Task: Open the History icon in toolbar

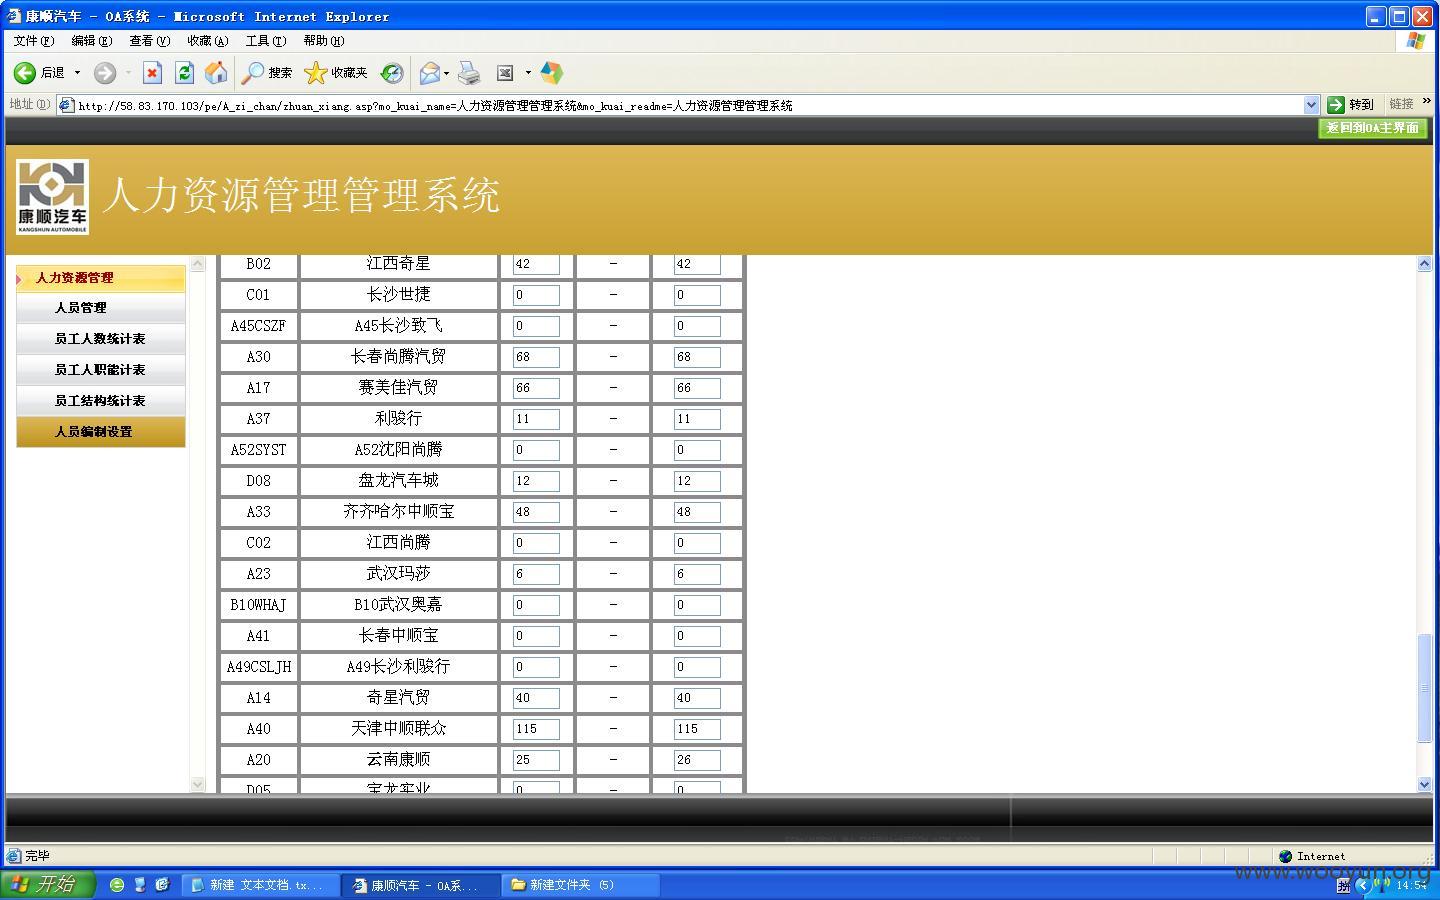Action: pyautogui.click(x=392, y=73)
